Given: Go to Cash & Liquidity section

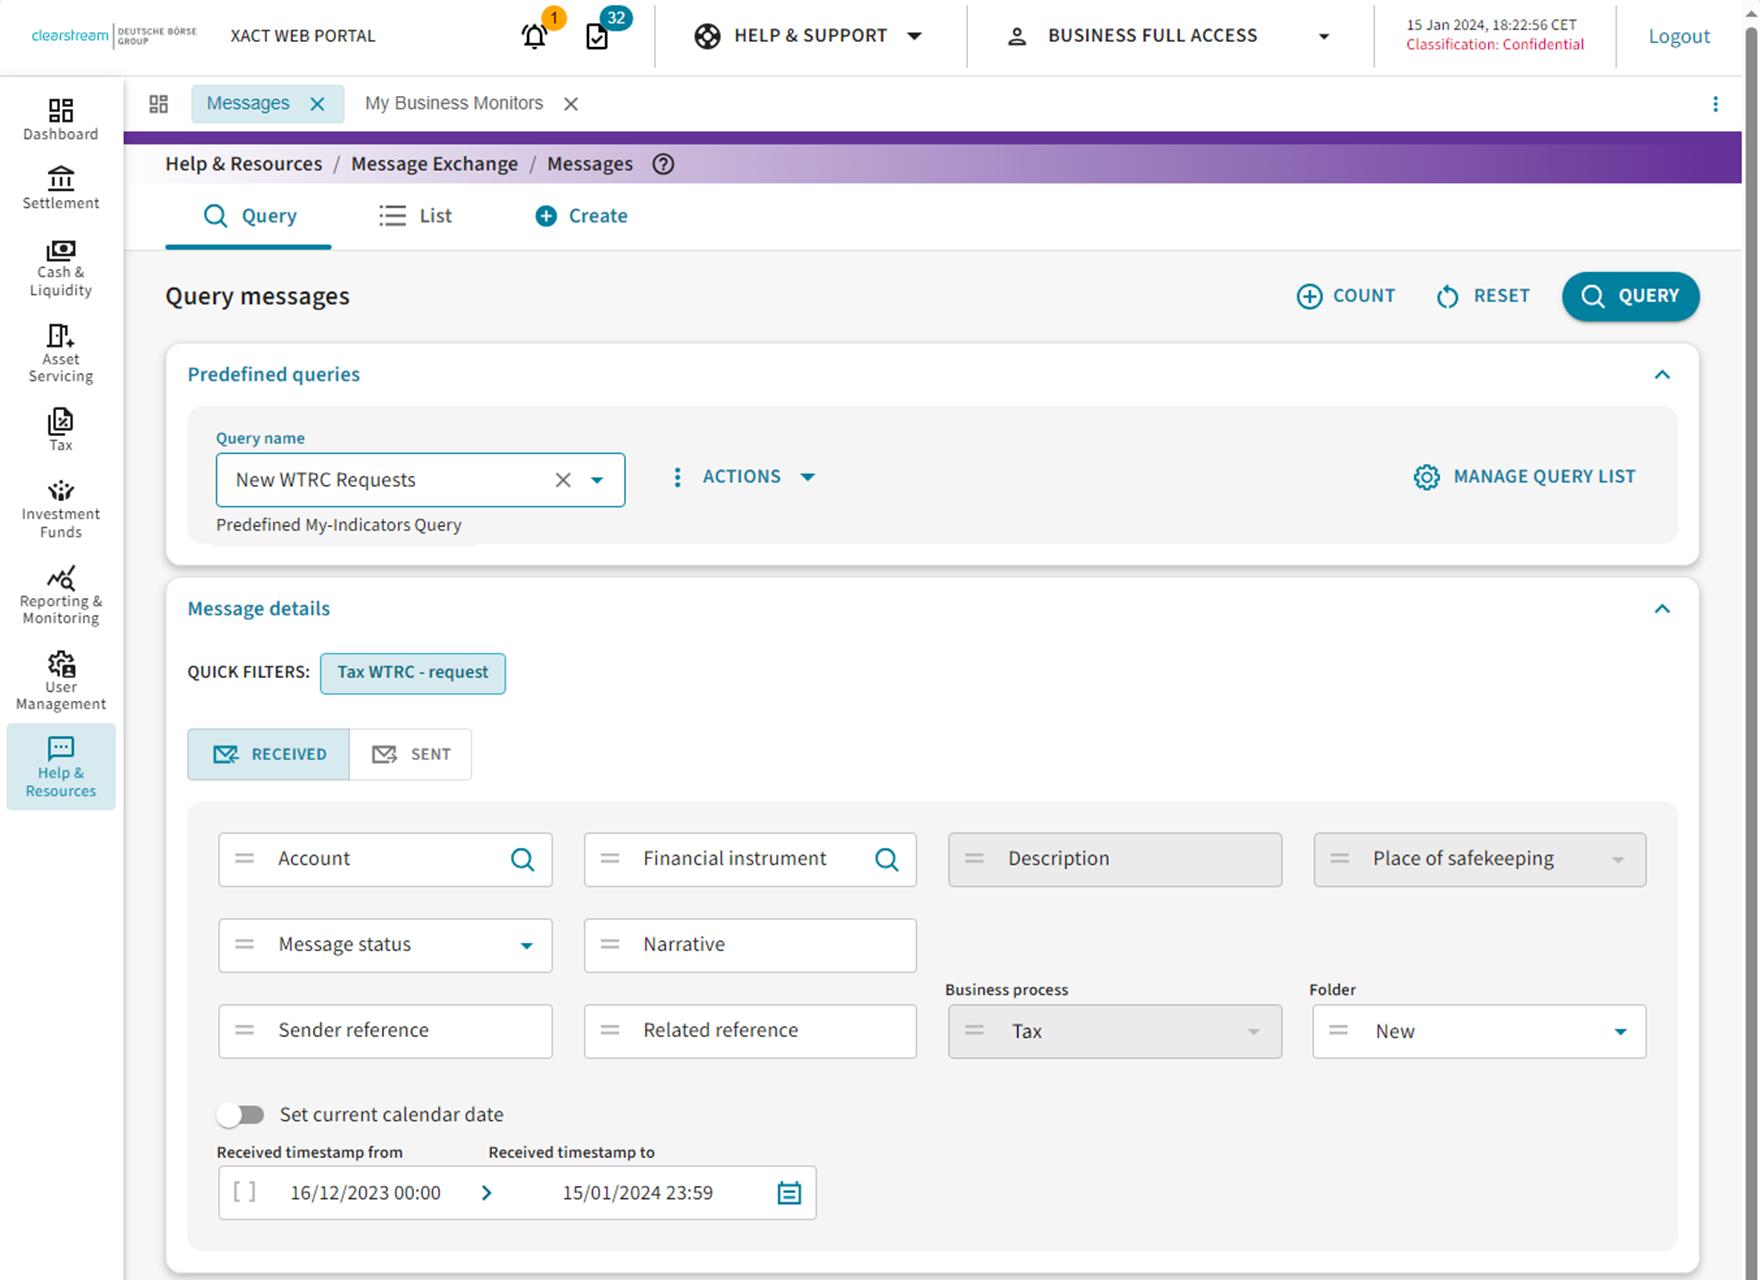Looking at the screenshot, I should [61, 268].
